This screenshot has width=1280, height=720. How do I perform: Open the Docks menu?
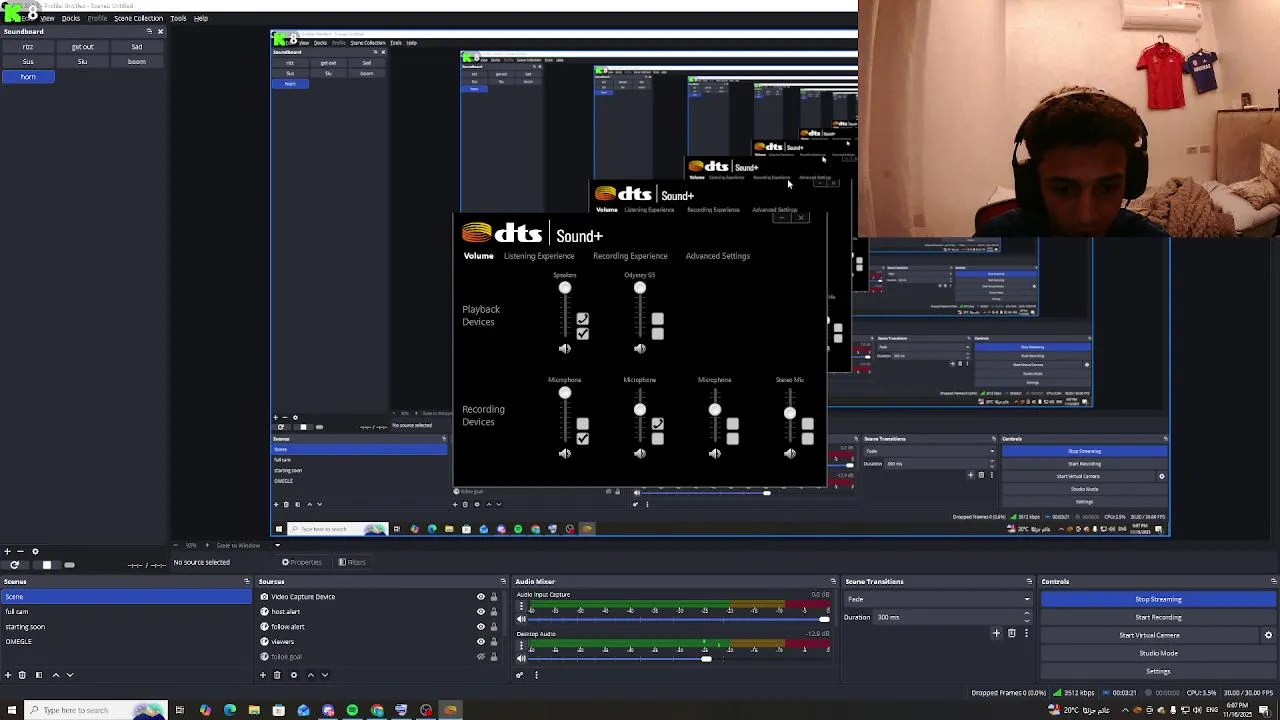pos(71,18)
